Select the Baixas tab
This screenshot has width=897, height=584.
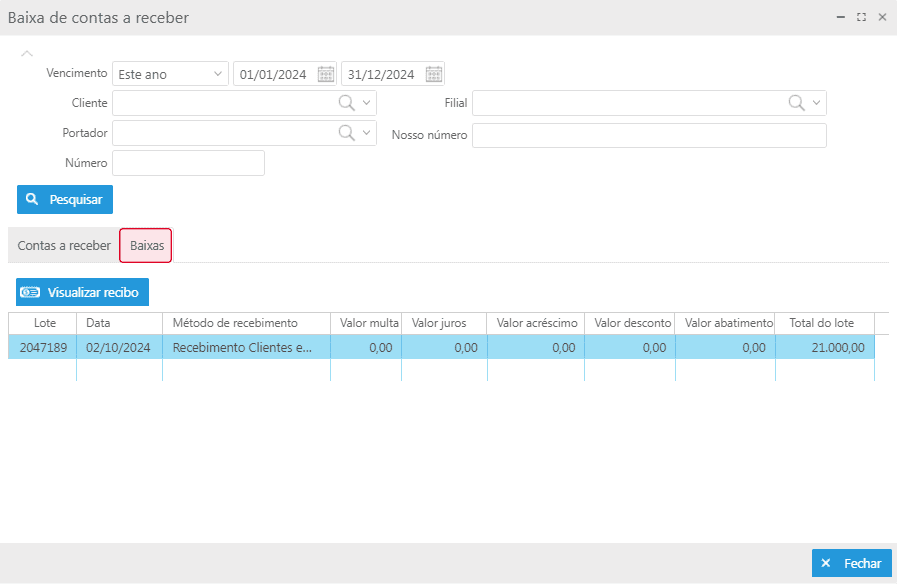[x=146, y=246]
